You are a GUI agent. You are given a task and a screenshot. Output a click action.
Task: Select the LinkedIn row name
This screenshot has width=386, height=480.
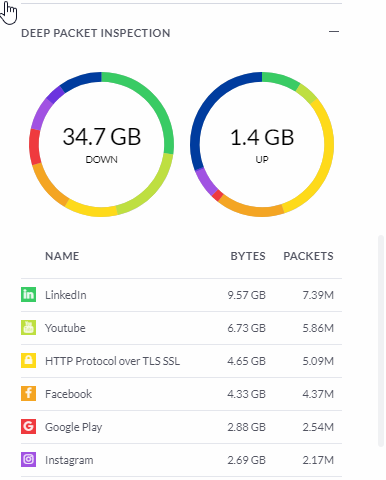click(66, 295)
